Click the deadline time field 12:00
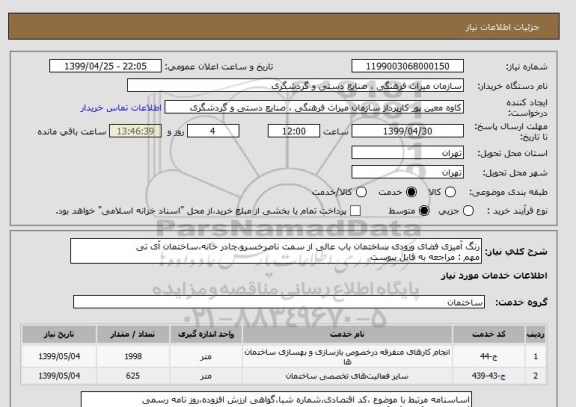576x407 pixels. coord(294,131)
